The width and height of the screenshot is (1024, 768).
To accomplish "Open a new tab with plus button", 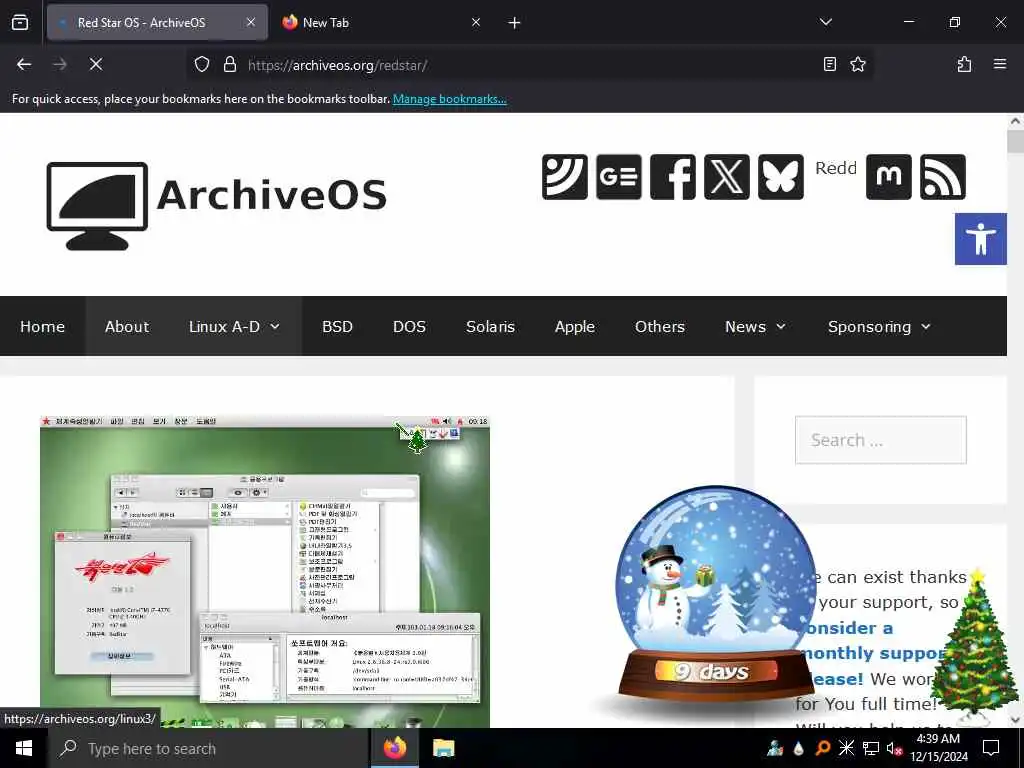I will tap(514, 23).
